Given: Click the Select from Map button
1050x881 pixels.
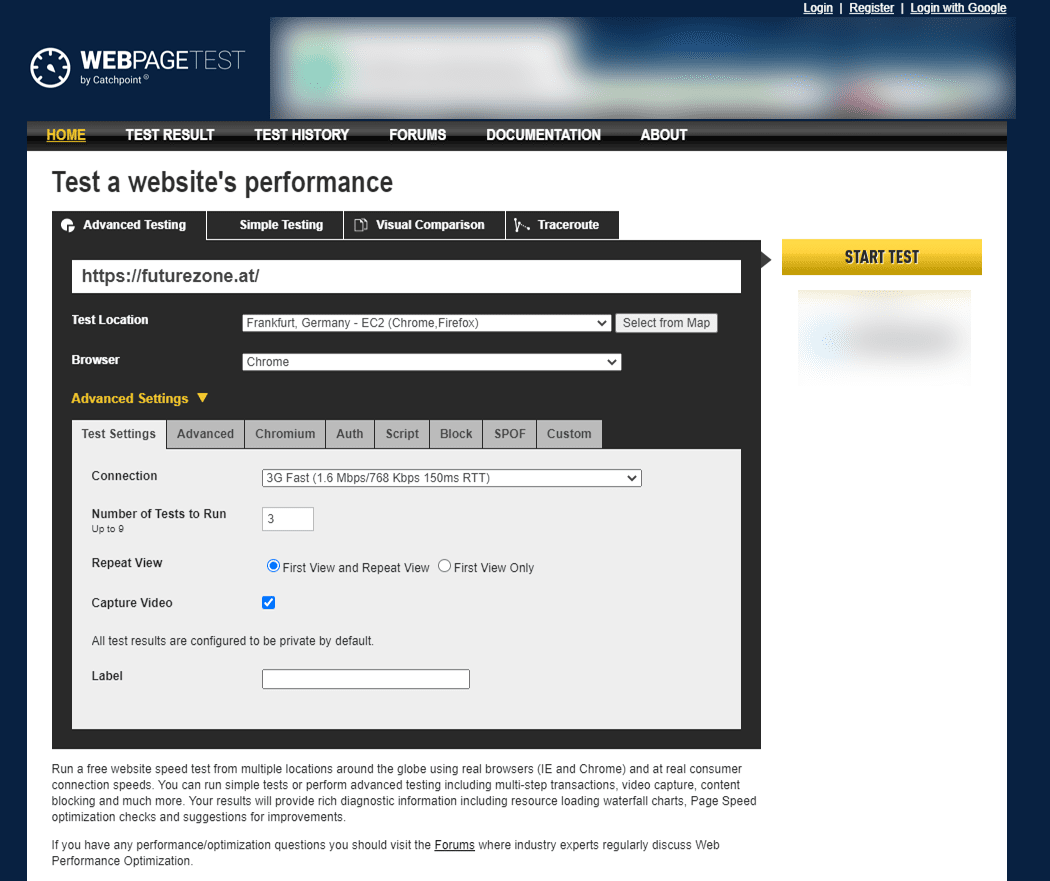Looking at the screenshot, I should click(x=666, y=323).
